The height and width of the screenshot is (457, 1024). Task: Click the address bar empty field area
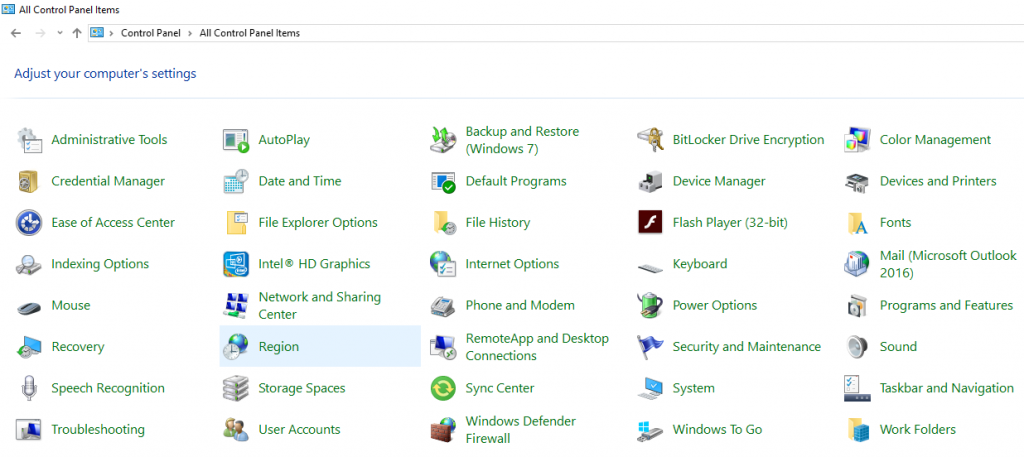tap(660, 33)
